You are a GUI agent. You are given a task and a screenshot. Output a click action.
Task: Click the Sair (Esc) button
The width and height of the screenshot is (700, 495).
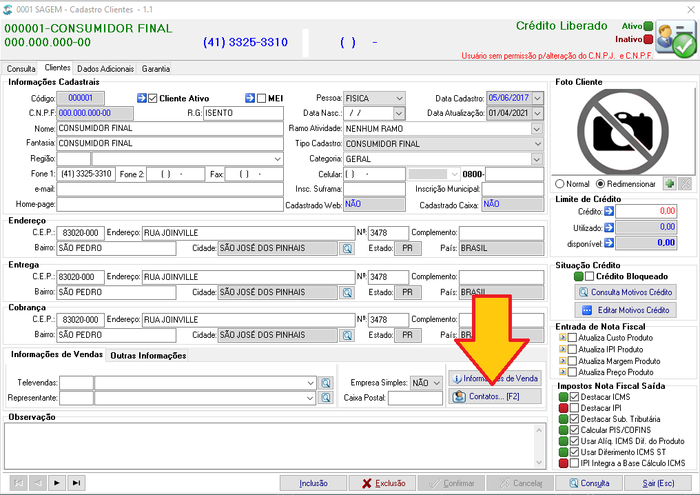click(x=658, y=483)
